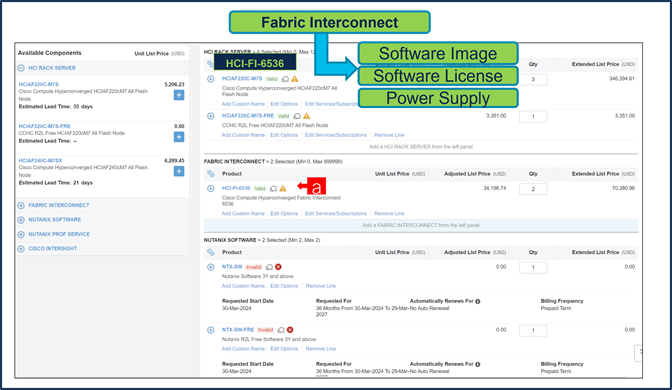Image resolution: width=672 pixels, height=390 pixels.
Task: Click the warning icon beside HCIAF220C-M7S
Action: [295, 79]
